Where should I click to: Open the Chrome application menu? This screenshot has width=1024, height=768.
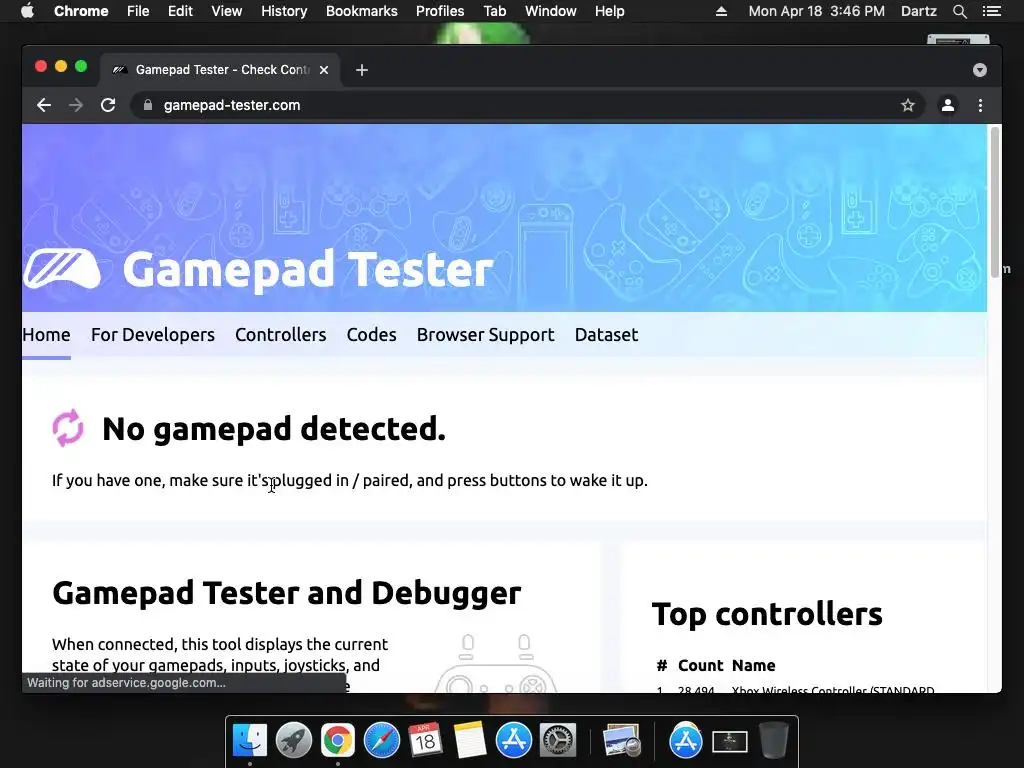[x=81, y=11]
